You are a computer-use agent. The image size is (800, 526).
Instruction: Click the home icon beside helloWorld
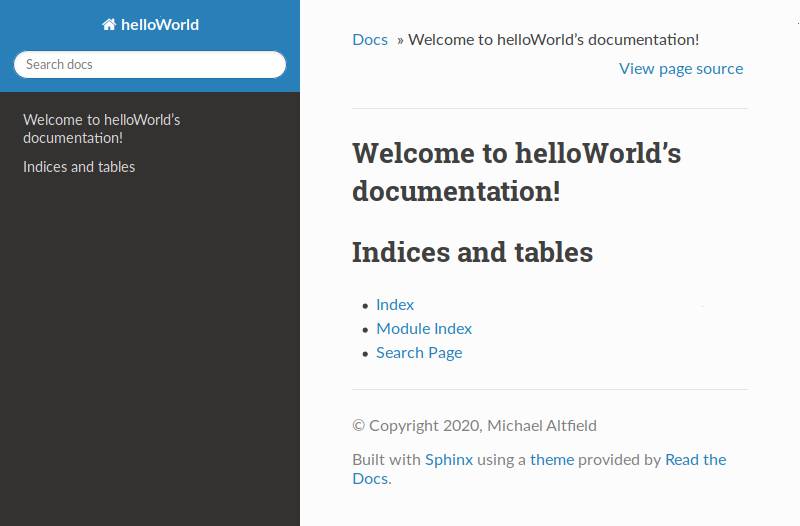pyautogui.click(x=109, y=24)
